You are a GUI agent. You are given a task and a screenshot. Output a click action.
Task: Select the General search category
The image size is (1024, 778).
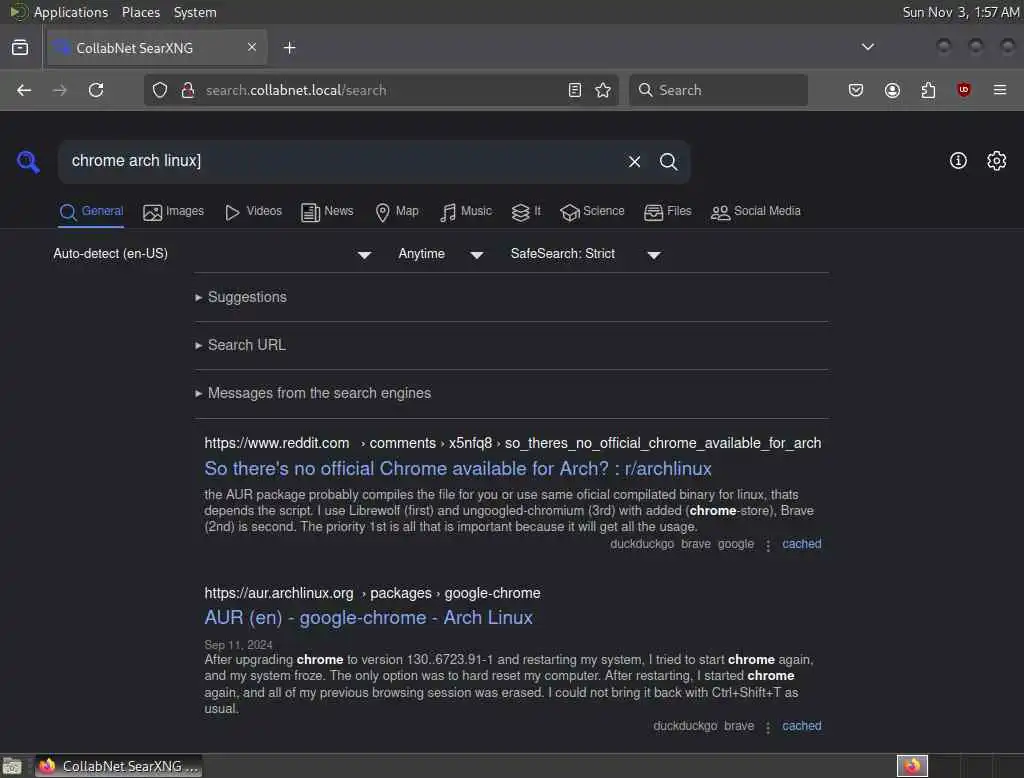(91, 212)
